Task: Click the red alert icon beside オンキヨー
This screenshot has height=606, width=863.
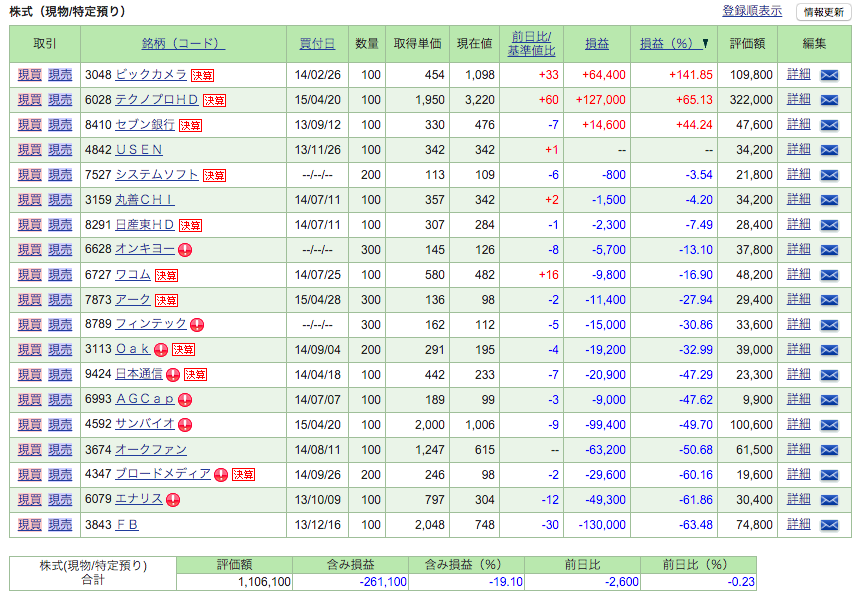Action: 185,250
